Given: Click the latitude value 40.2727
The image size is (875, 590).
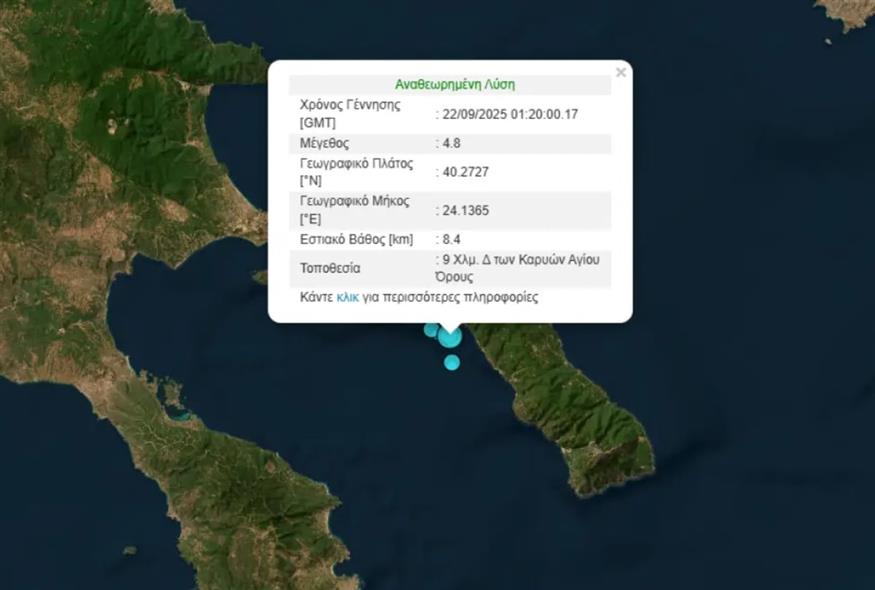Looking at the screenshot, I should pyautogui.click(x=465, y=172).
